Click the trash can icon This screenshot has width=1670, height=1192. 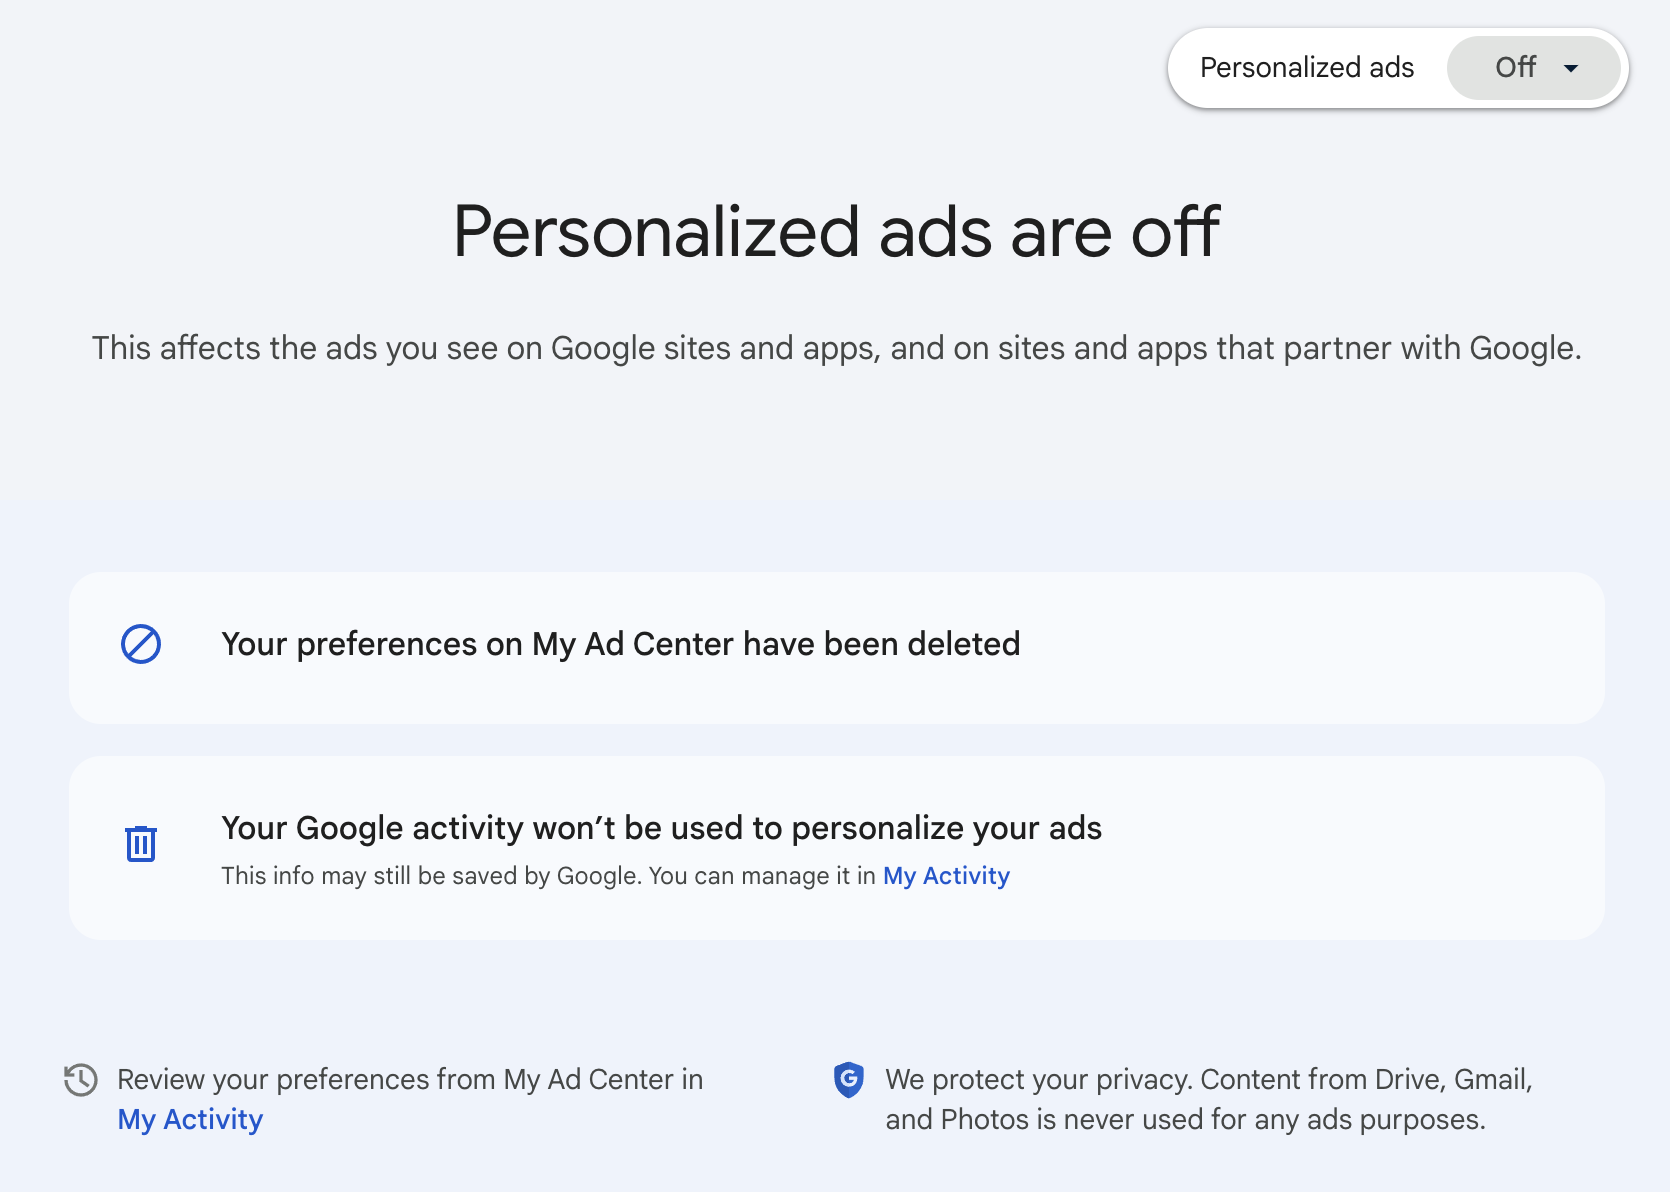[141, 844]
